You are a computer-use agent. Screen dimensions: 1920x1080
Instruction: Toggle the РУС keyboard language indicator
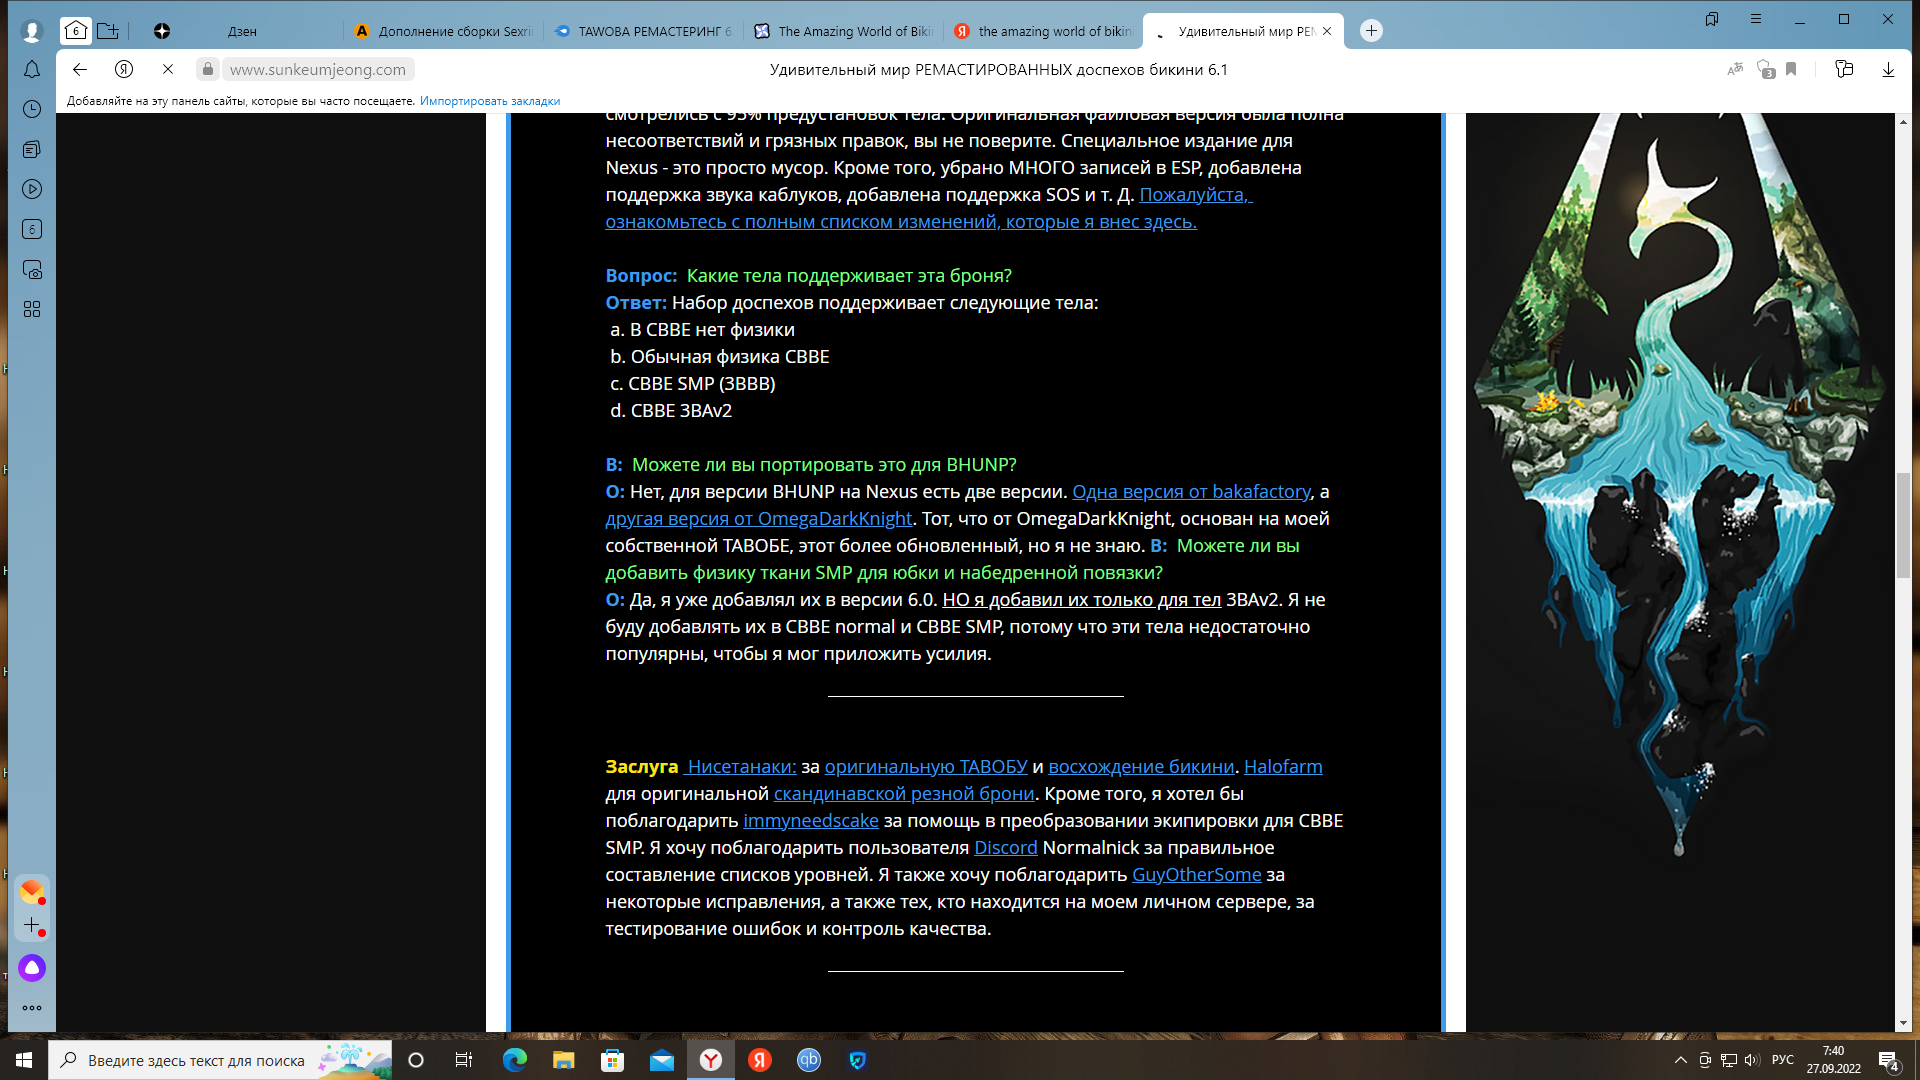[1782, 1060]
